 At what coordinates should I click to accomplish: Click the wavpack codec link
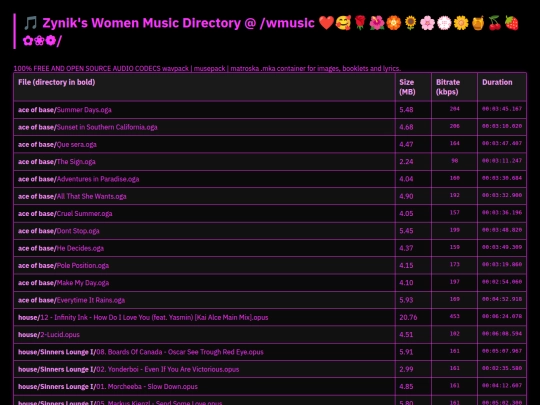coord(175,68)
